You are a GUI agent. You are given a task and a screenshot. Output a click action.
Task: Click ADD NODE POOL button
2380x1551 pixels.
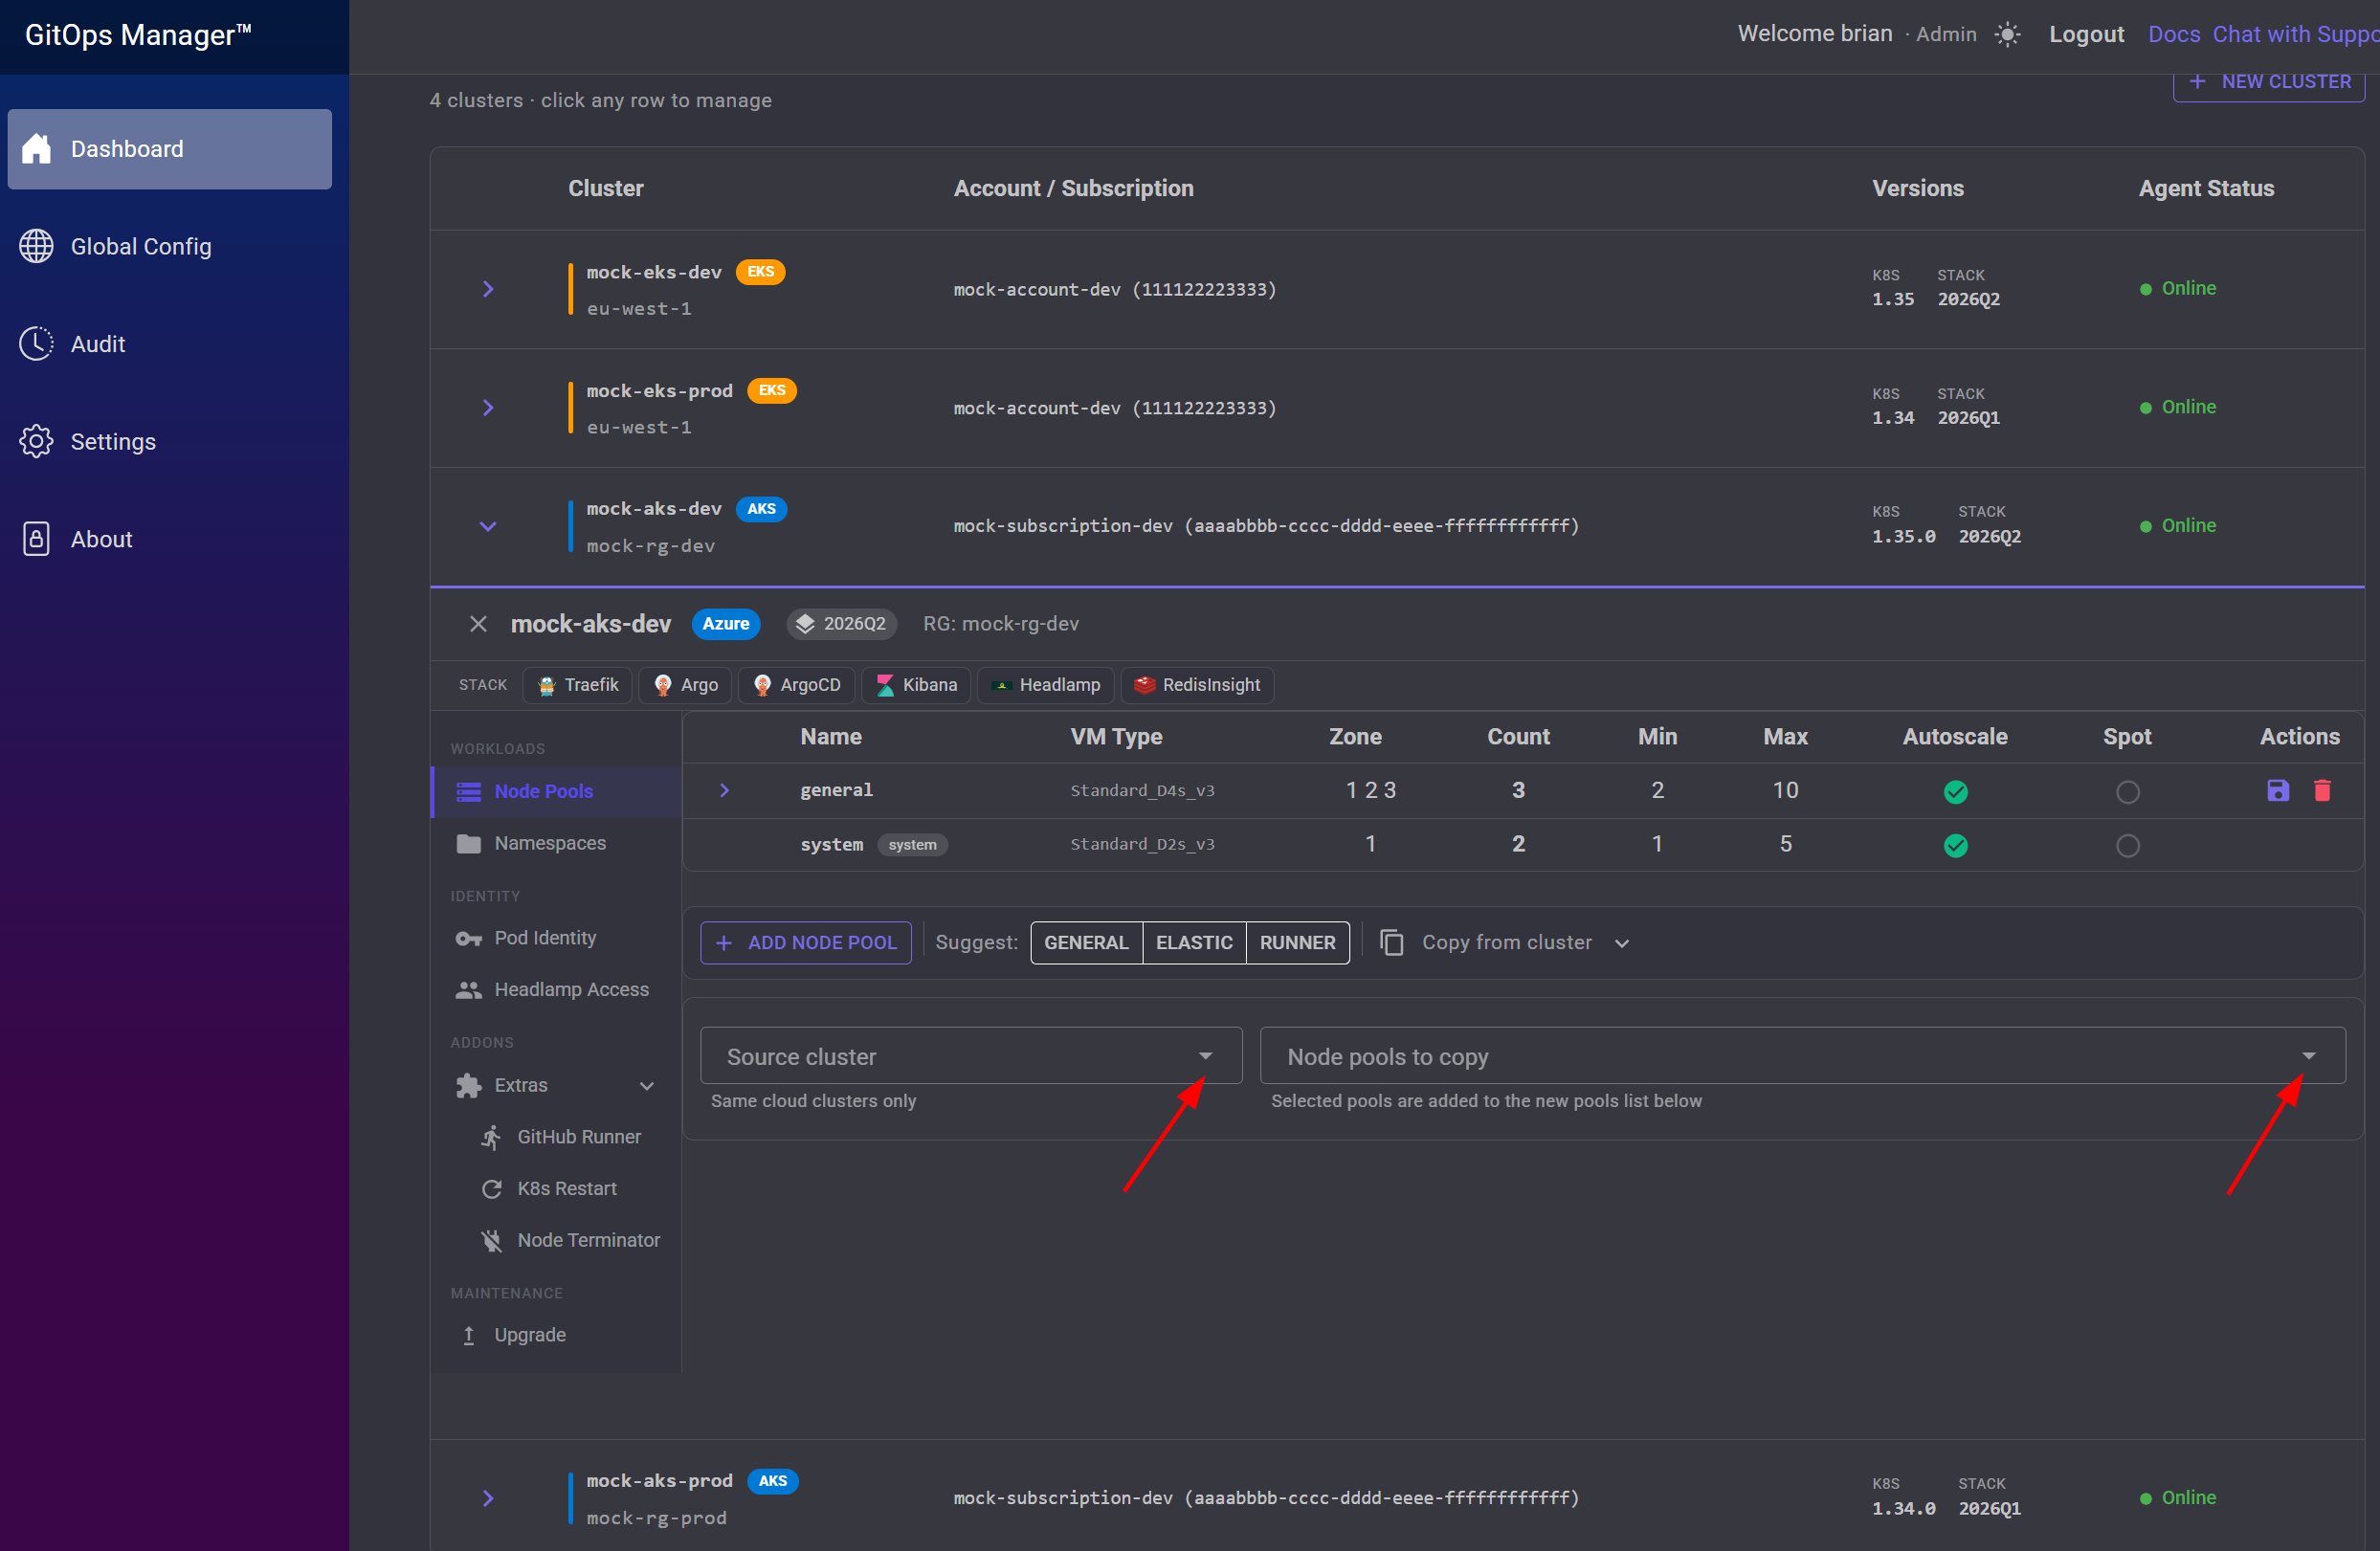[x=806, y=943]
